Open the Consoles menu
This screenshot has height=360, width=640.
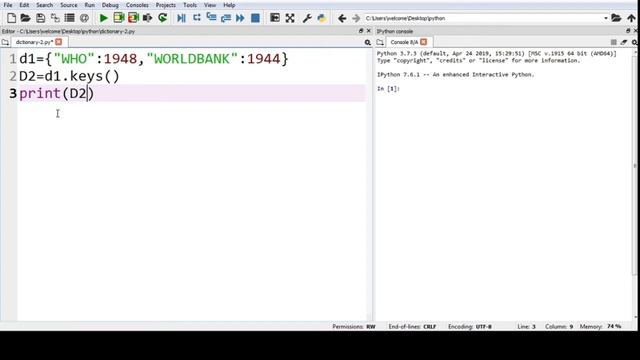(137, 5)
